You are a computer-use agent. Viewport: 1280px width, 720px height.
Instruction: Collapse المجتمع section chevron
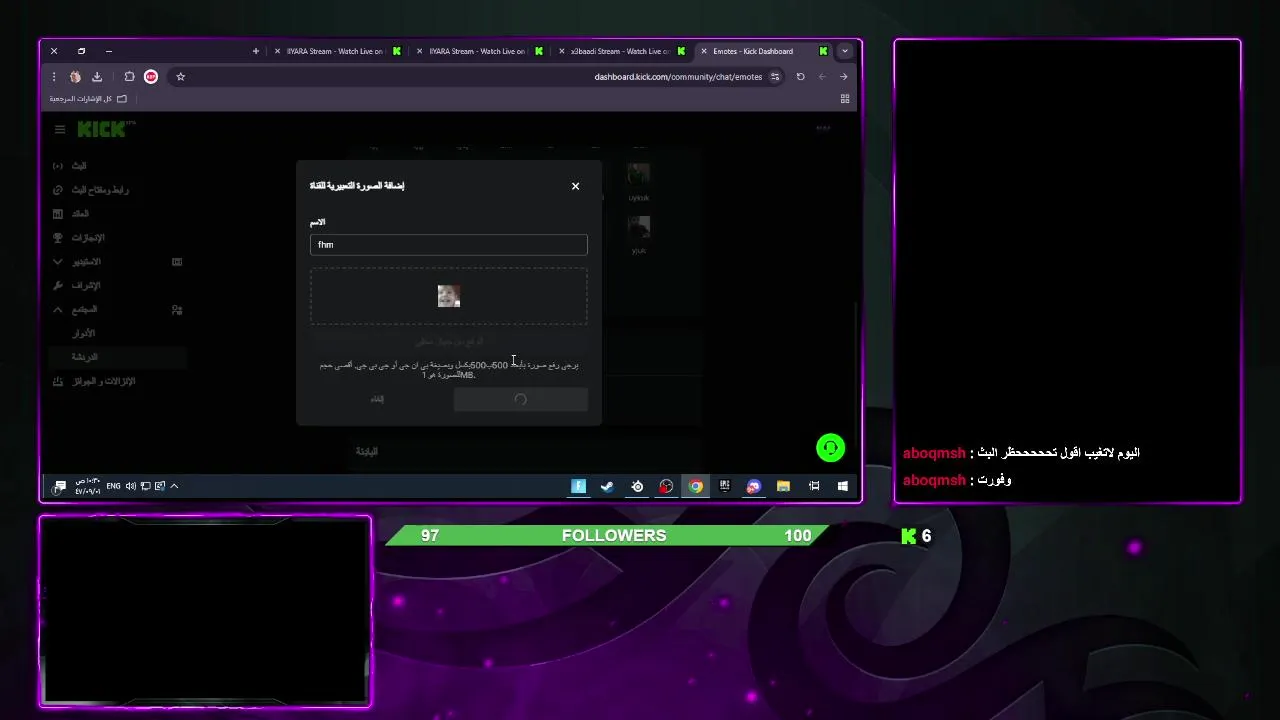(x=57, y=310)
